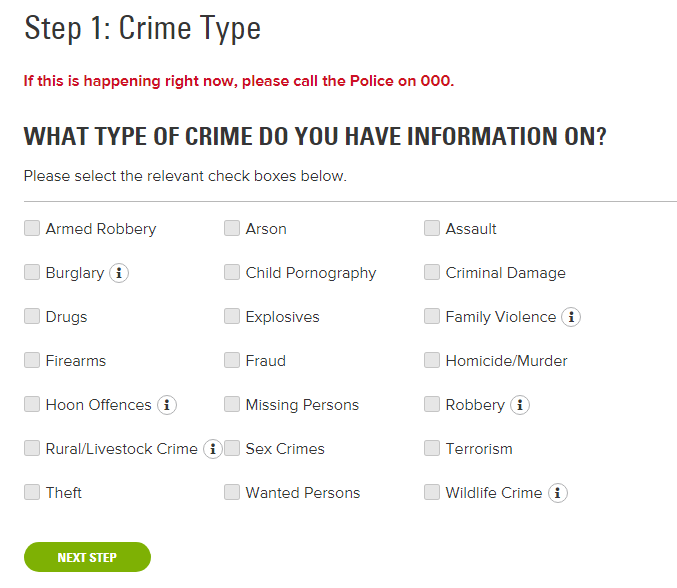Click info icon beside Wildlife Crime
Image resolution: width=677 pixels, height=588 pixels.
pos(557,493)
